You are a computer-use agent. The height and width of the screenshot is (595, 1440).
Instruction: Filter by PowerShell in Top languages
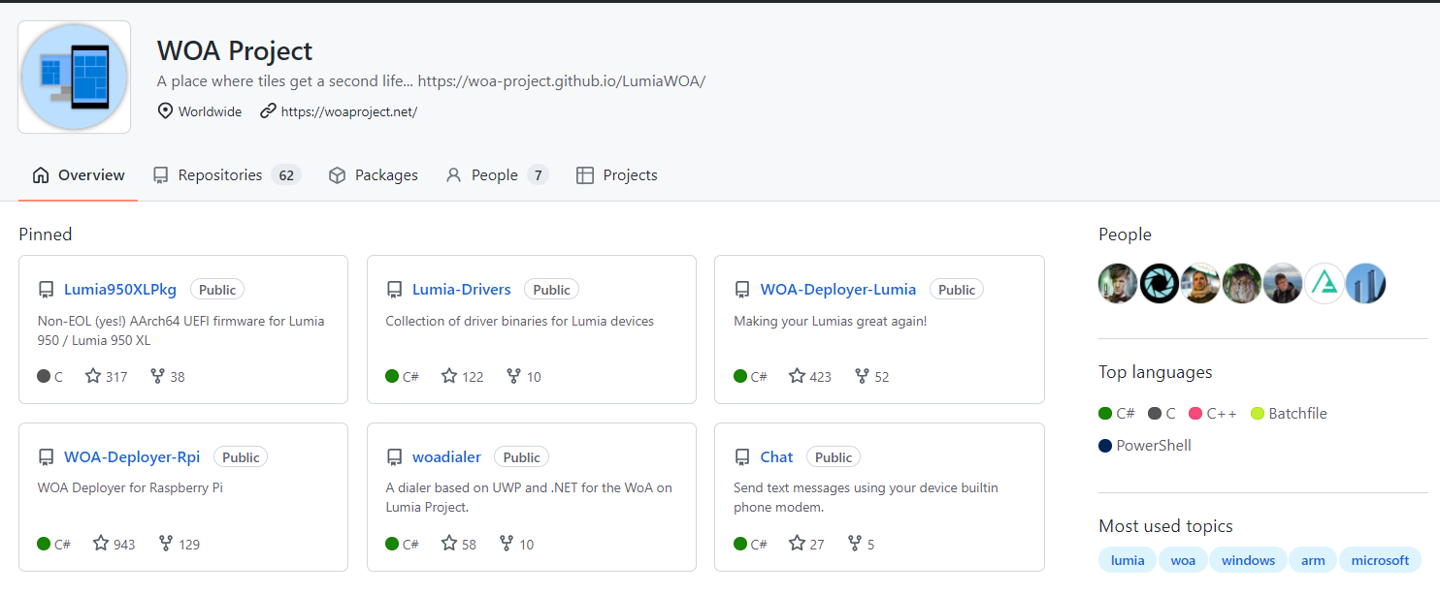(x=1153, y=445)
